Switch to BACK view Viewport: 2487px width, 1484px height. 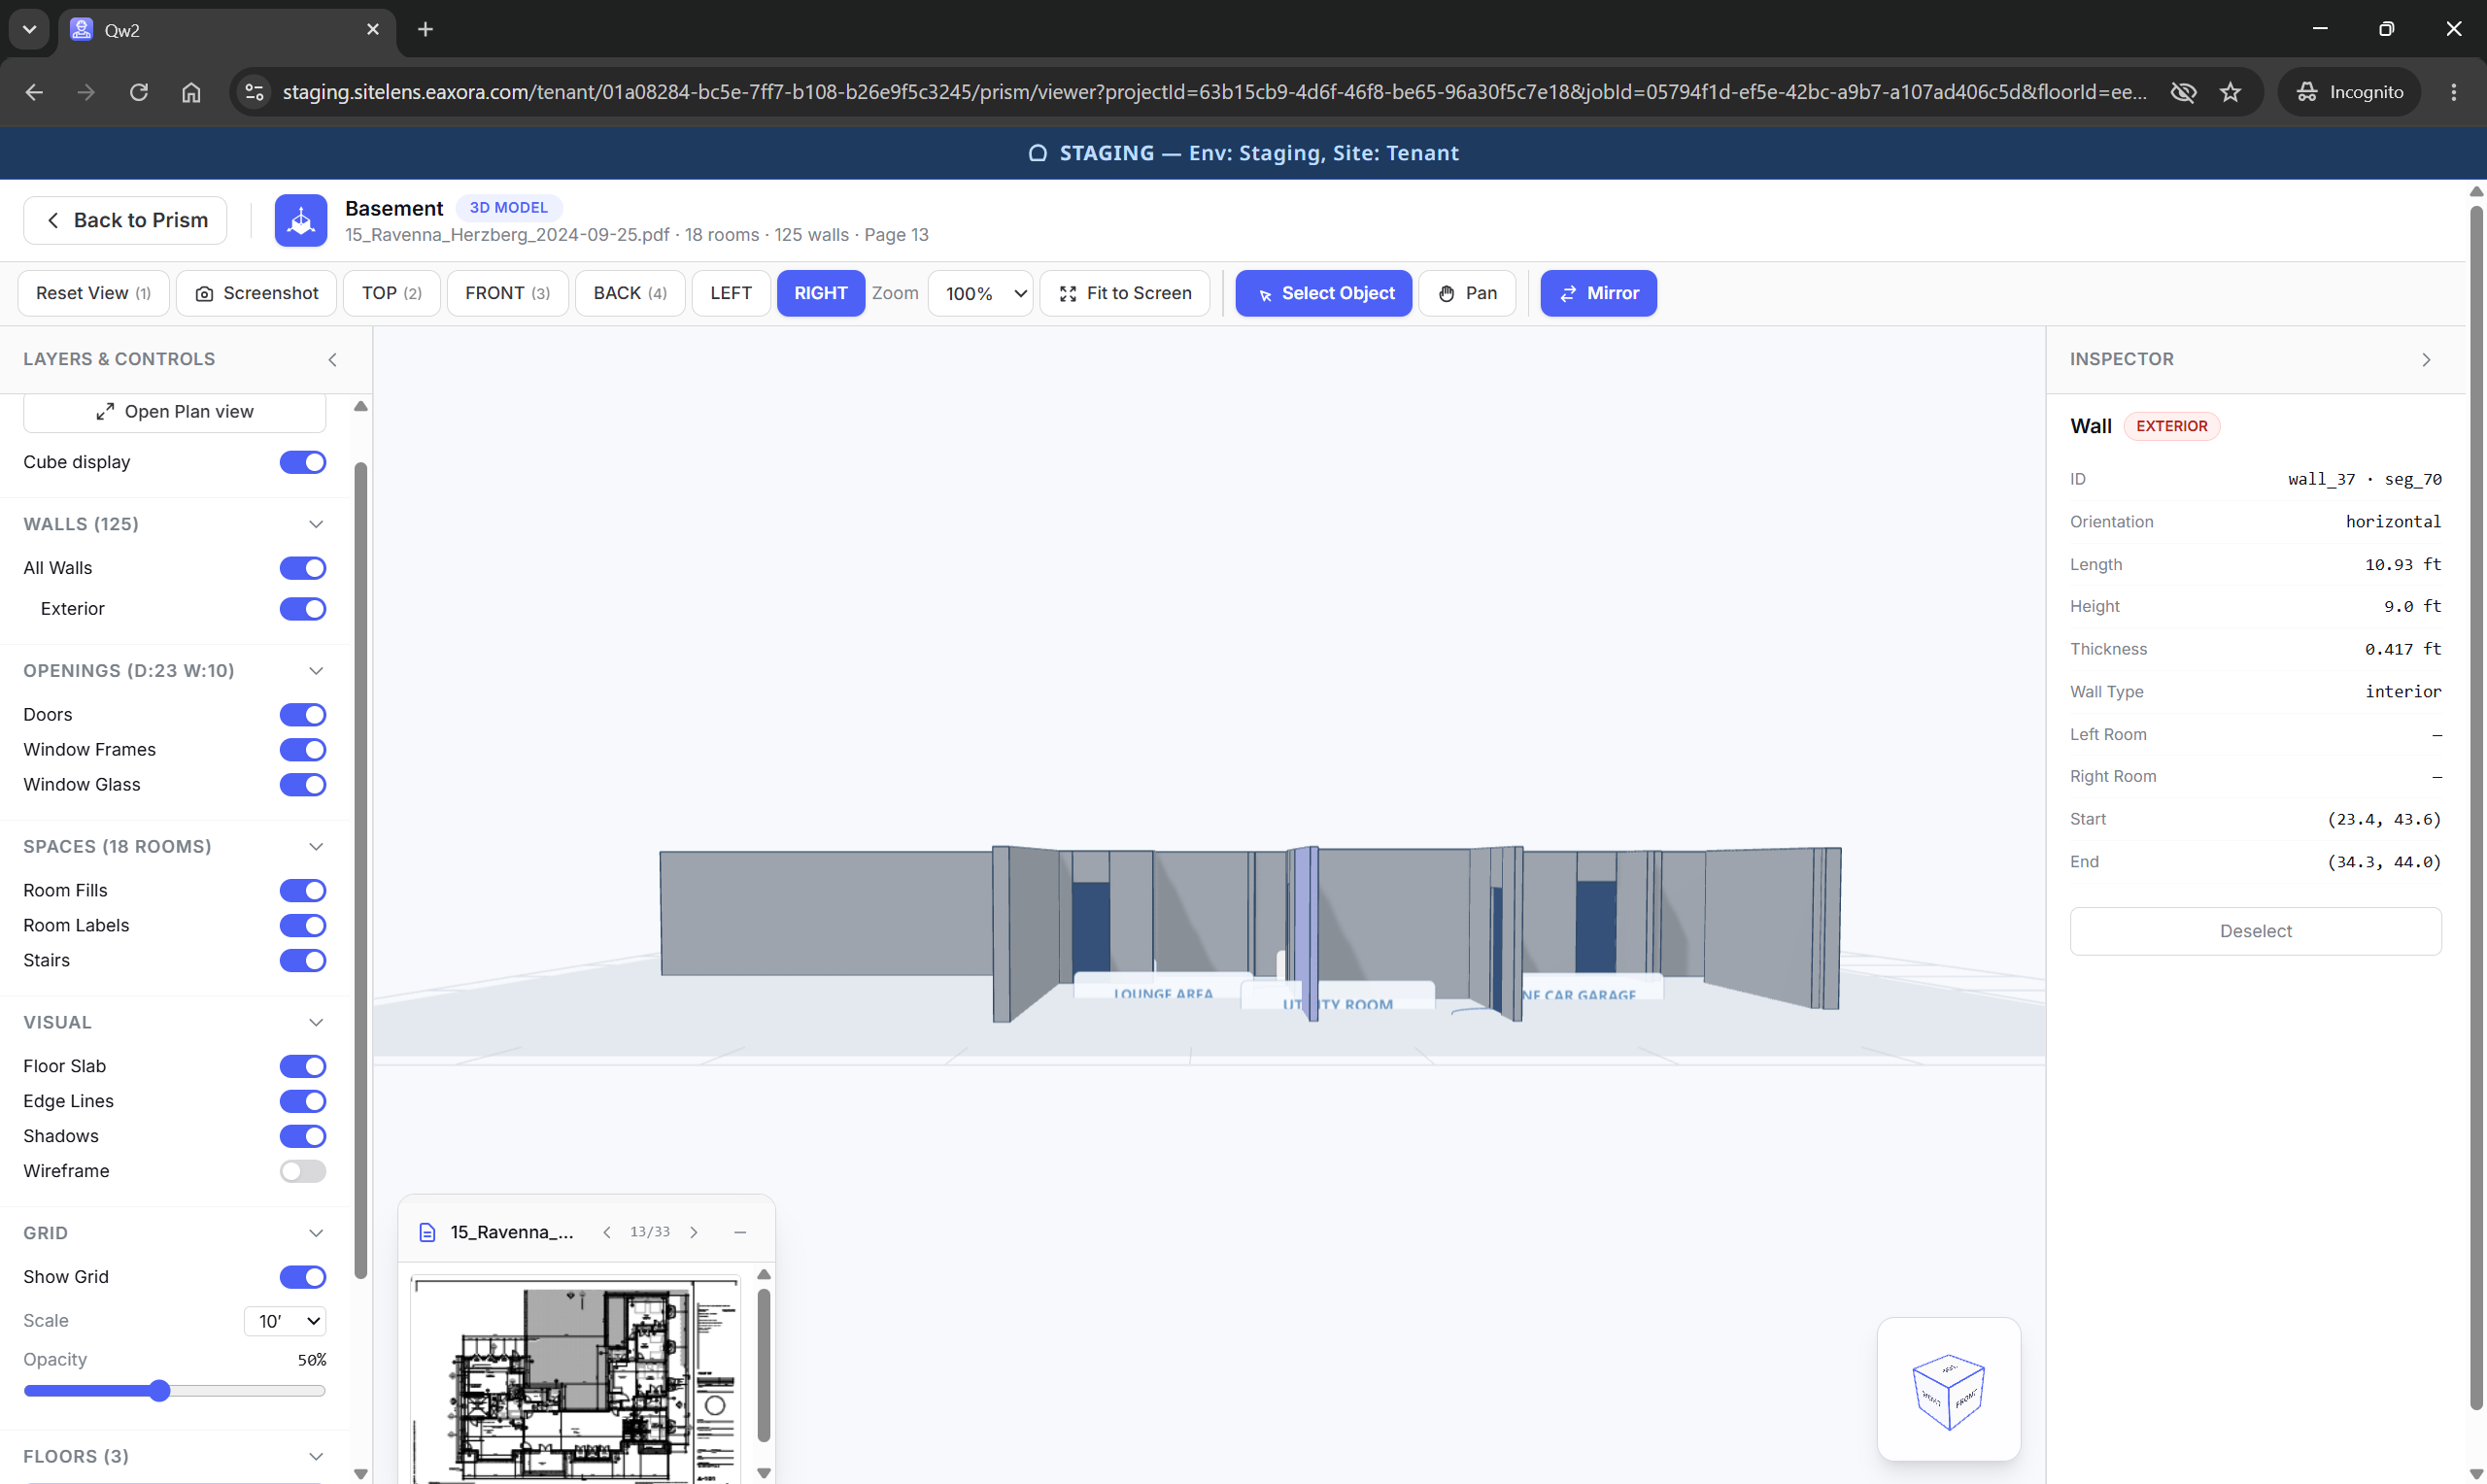click(x=630, y=293)
